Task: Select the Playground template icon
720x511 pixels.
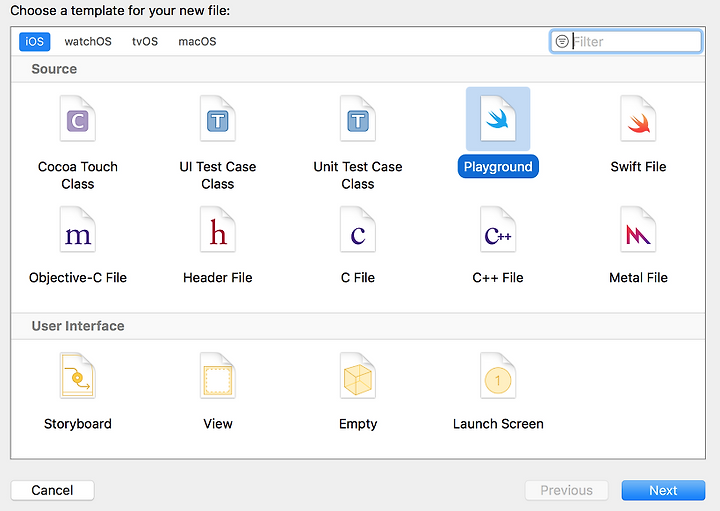Action: tap(498, 118)
